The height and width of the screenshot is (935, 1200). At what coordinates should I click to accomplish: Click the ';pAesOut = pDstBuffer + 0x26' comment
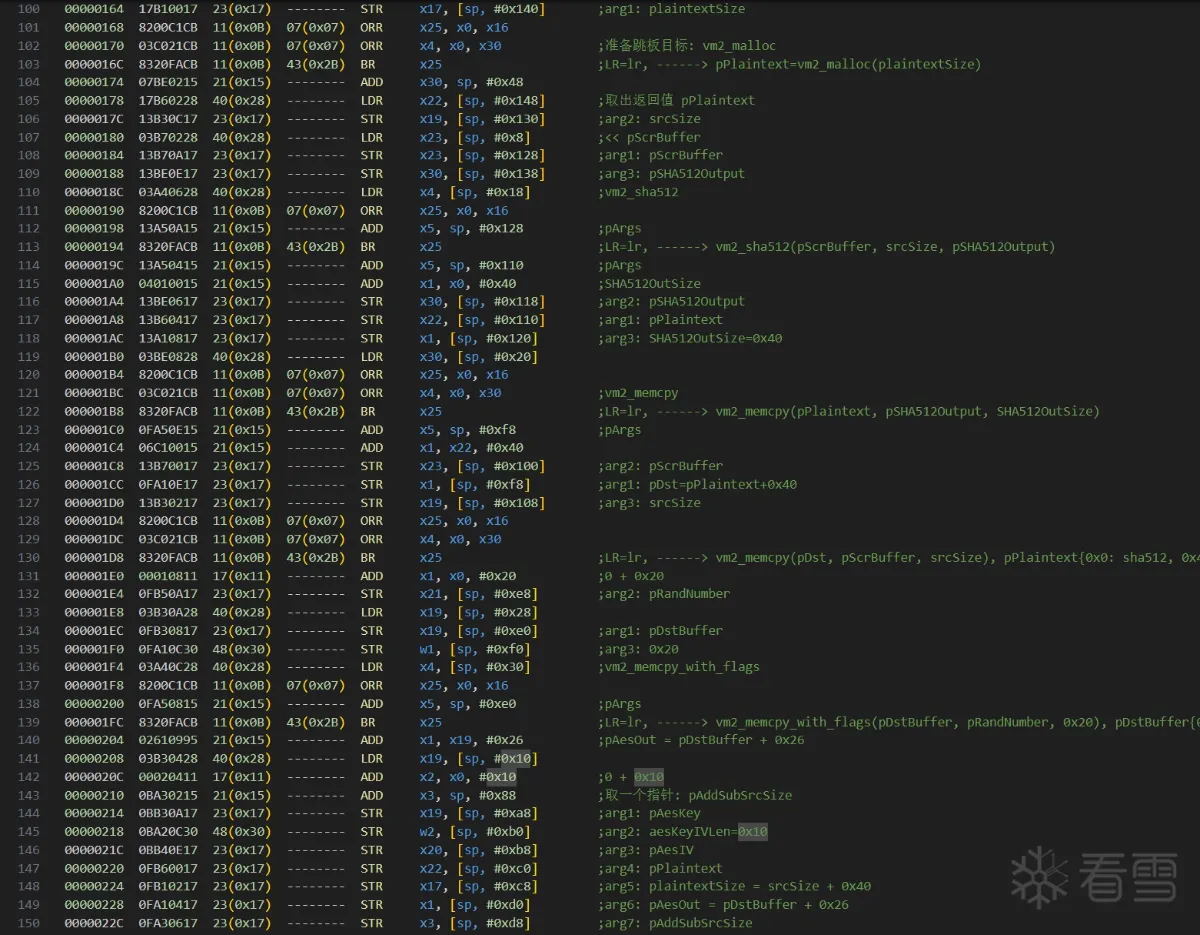pyautogui.click(x=701, y=740)
